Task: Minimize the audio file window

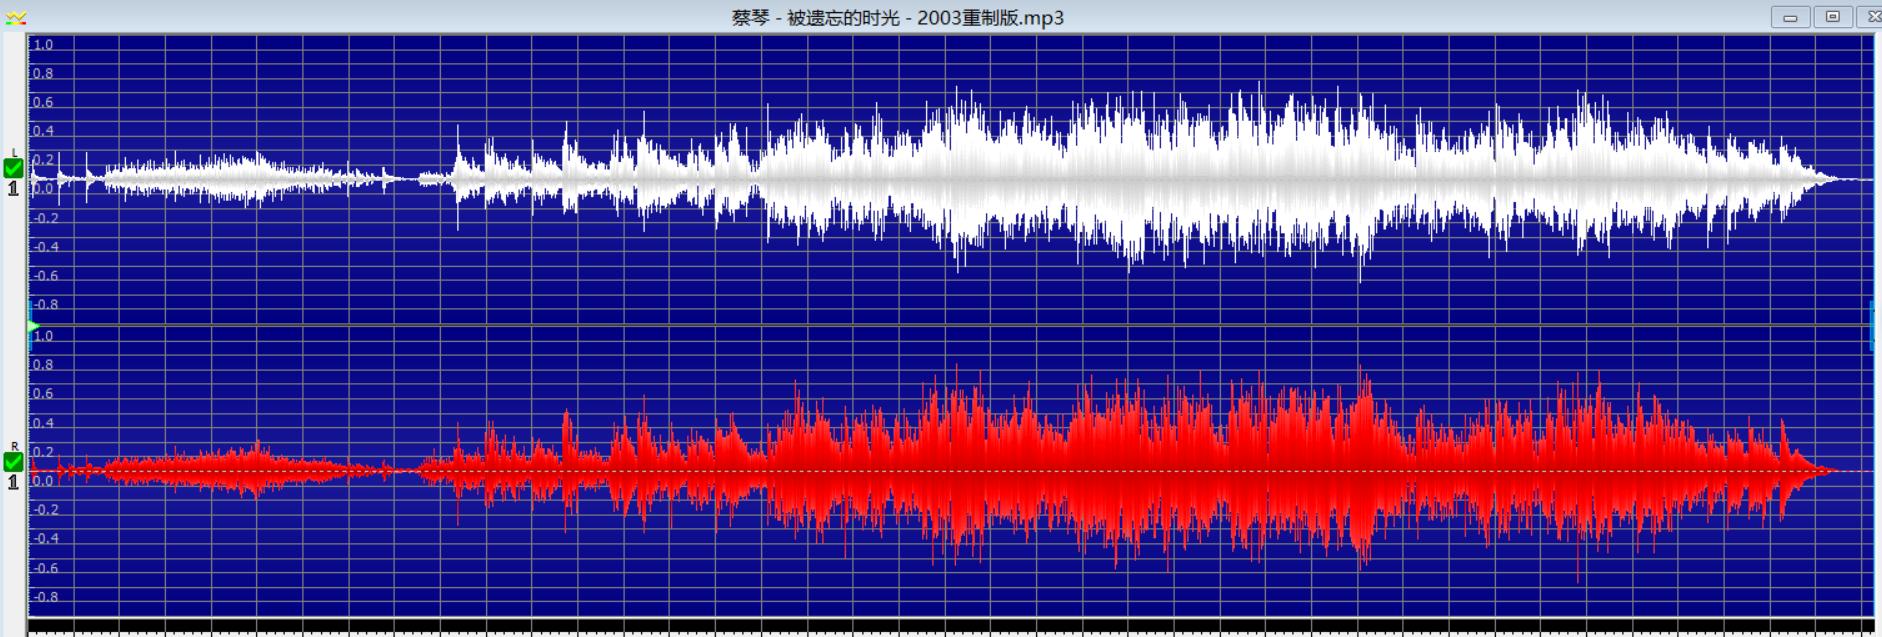Action: point(1790,17)
